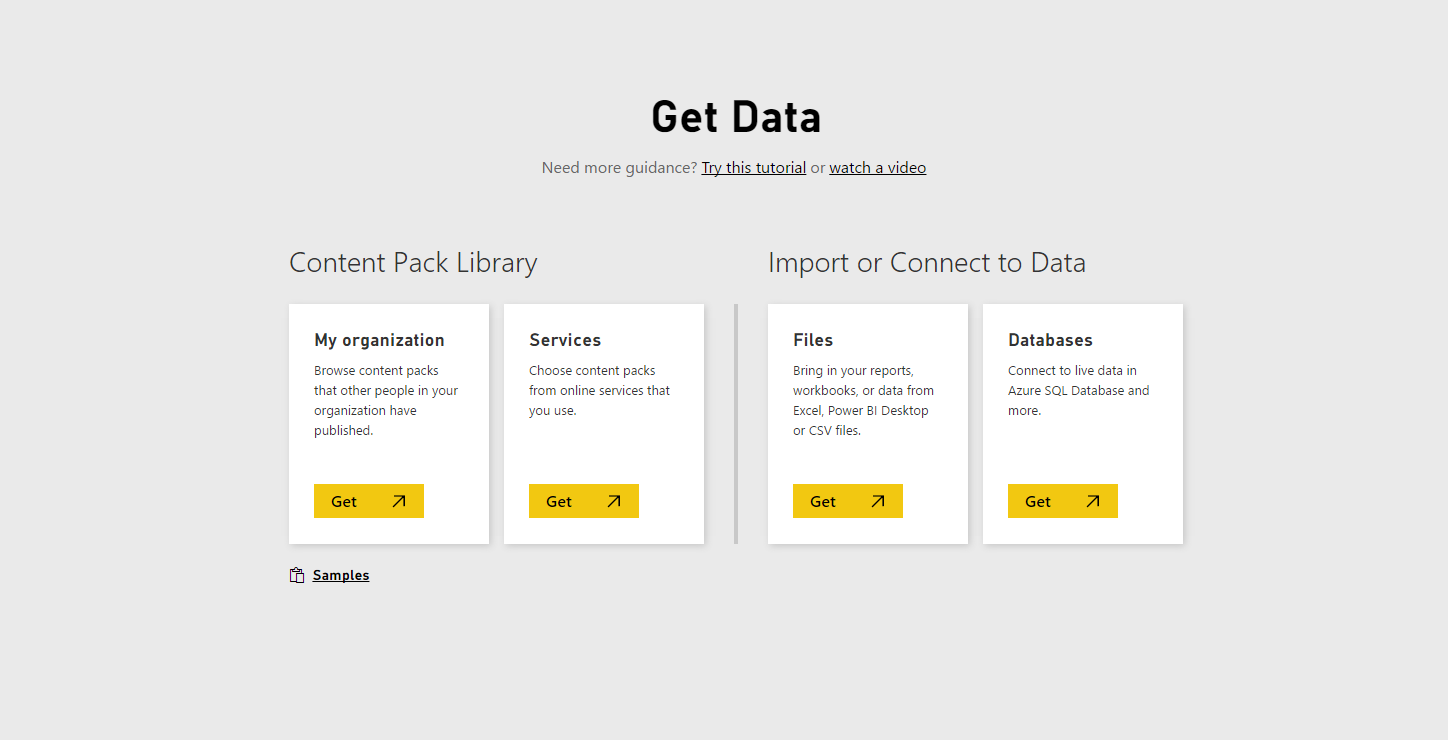Open the watch a video link
1448x740 pixels.
[877, 167]
